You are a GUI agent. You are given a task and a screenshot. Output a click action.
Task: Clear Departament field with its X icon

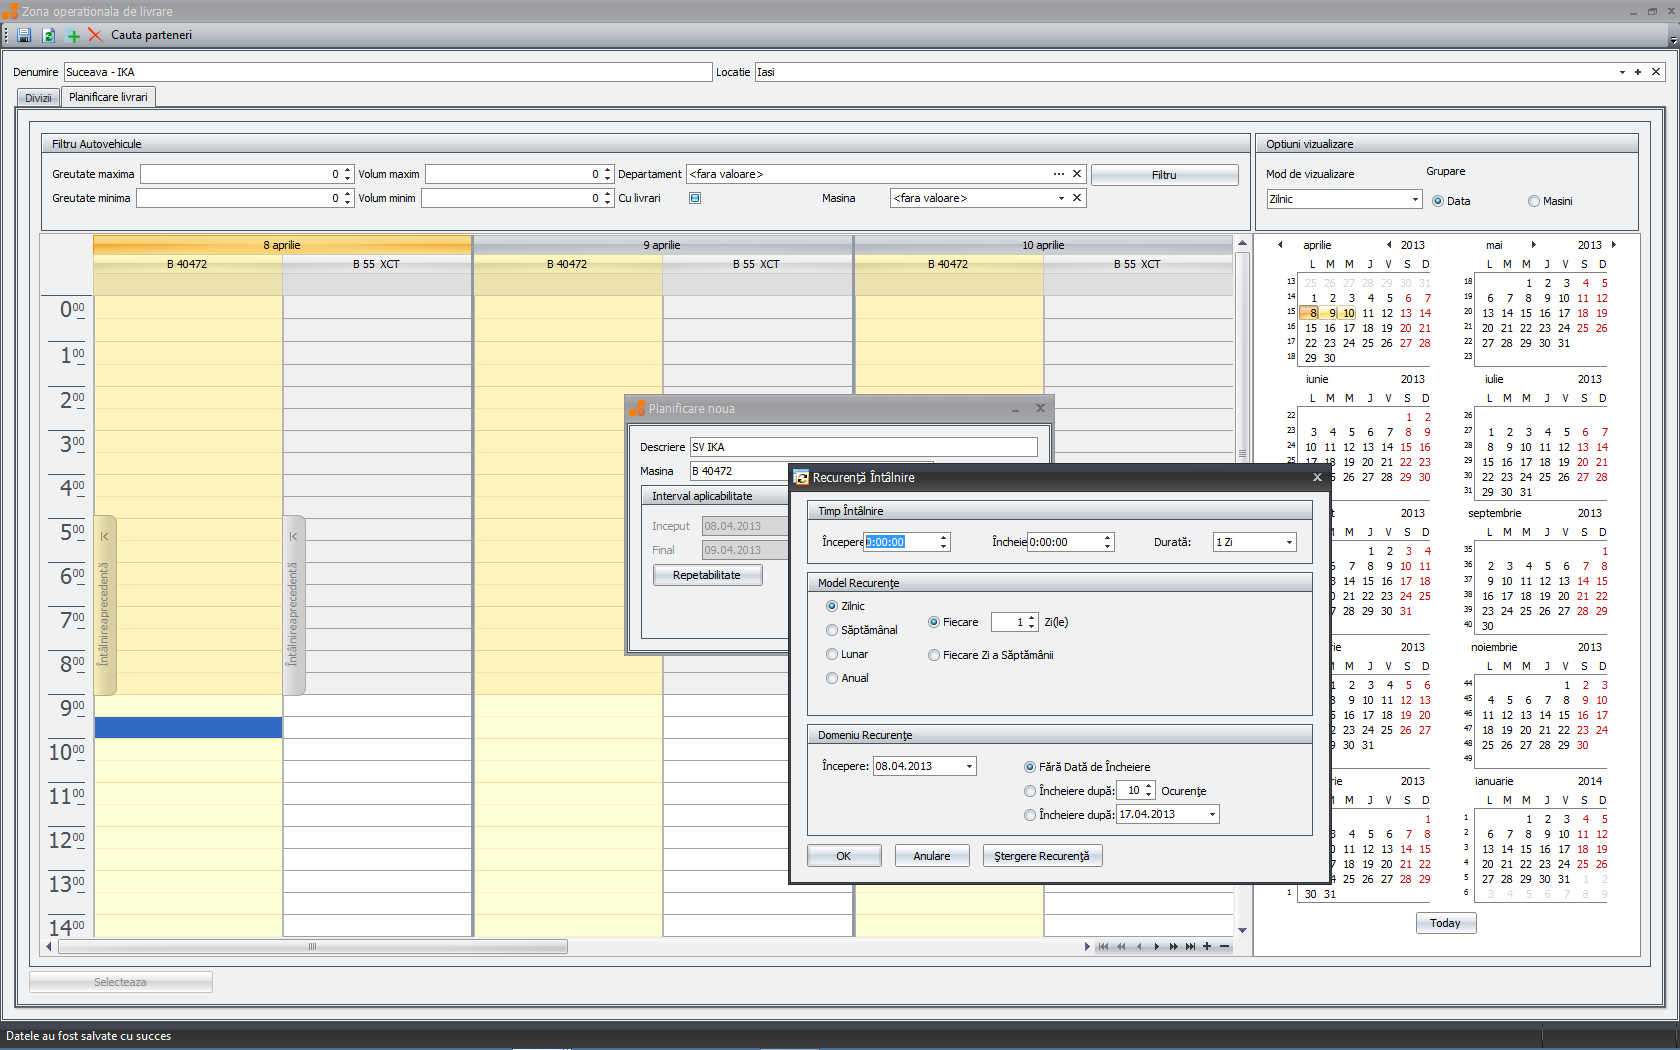click(x=1077, y=174)
